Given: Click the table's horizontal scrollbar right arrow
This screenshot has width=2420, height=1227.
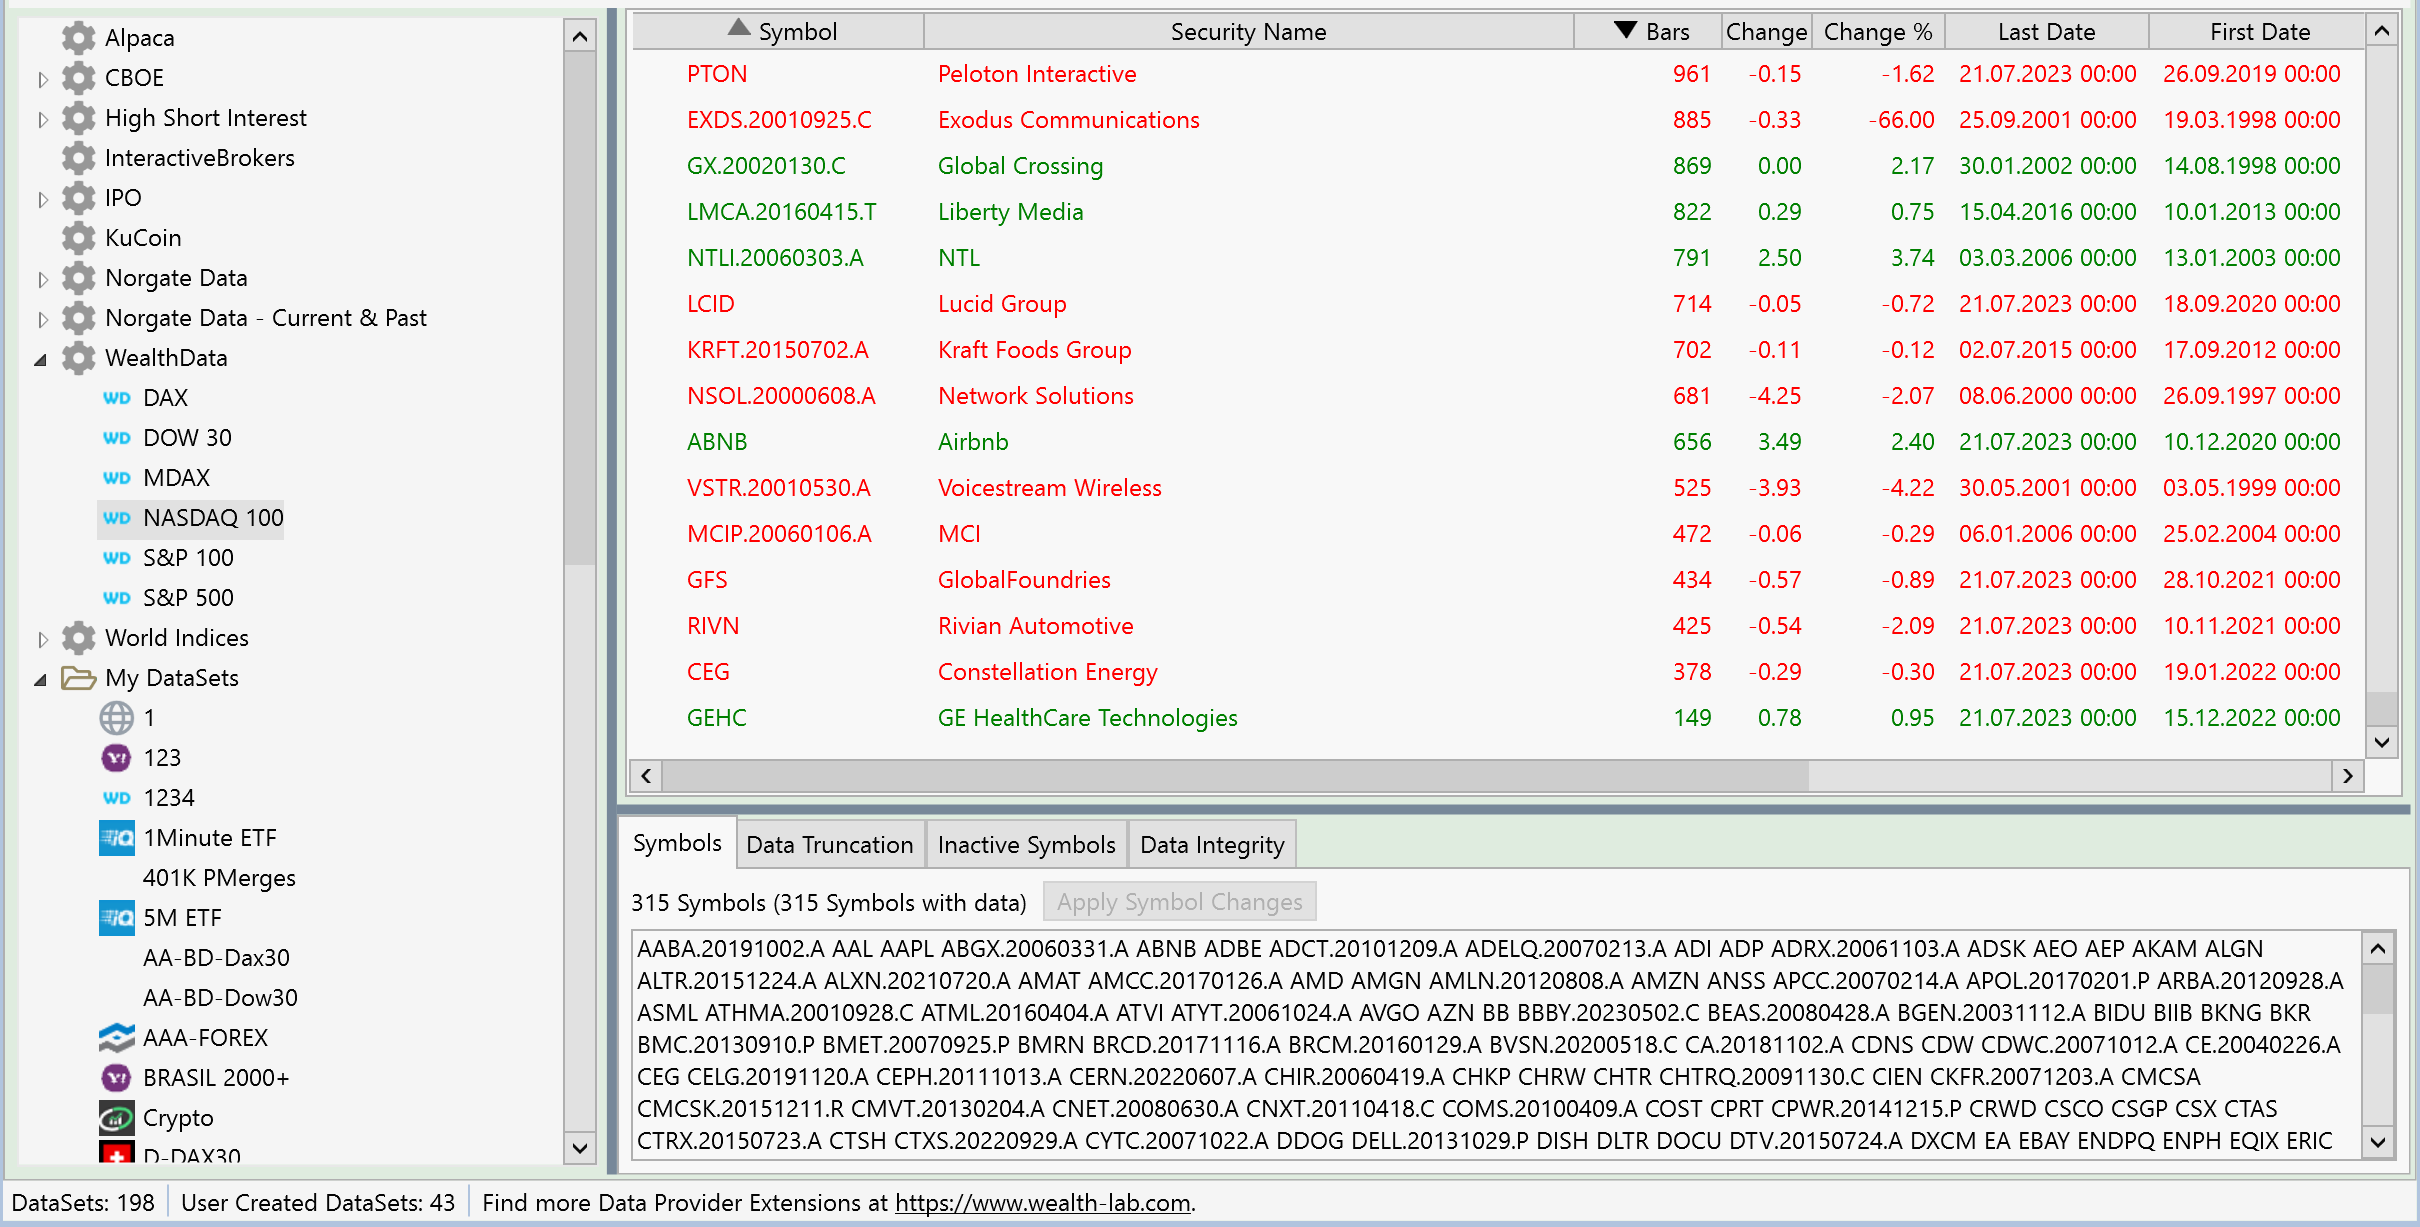Looking at the screenshot, I should pos(2347,776).
